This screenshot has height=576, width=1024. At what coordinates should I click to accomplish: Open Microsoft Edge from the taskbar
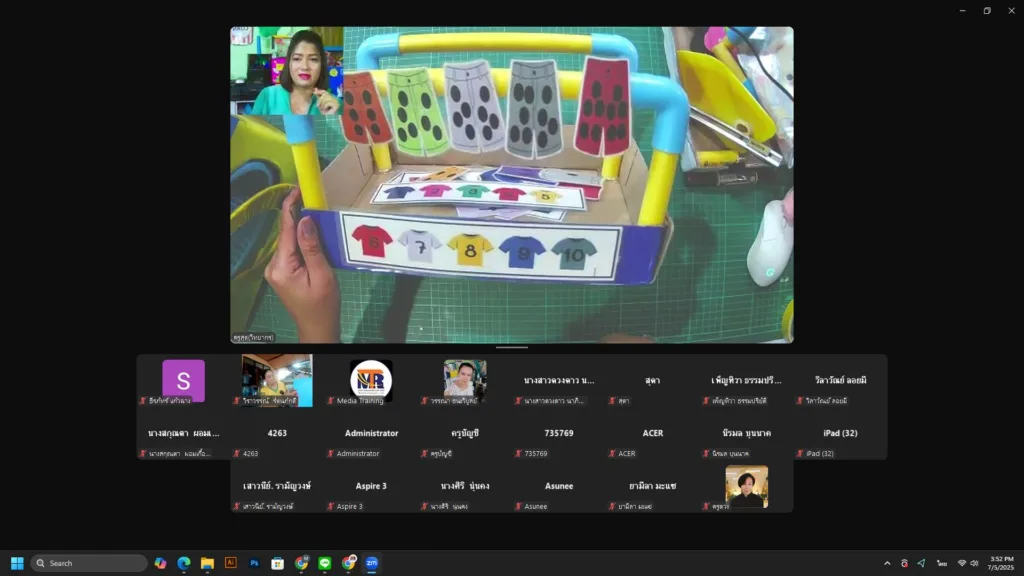point(184,563)
